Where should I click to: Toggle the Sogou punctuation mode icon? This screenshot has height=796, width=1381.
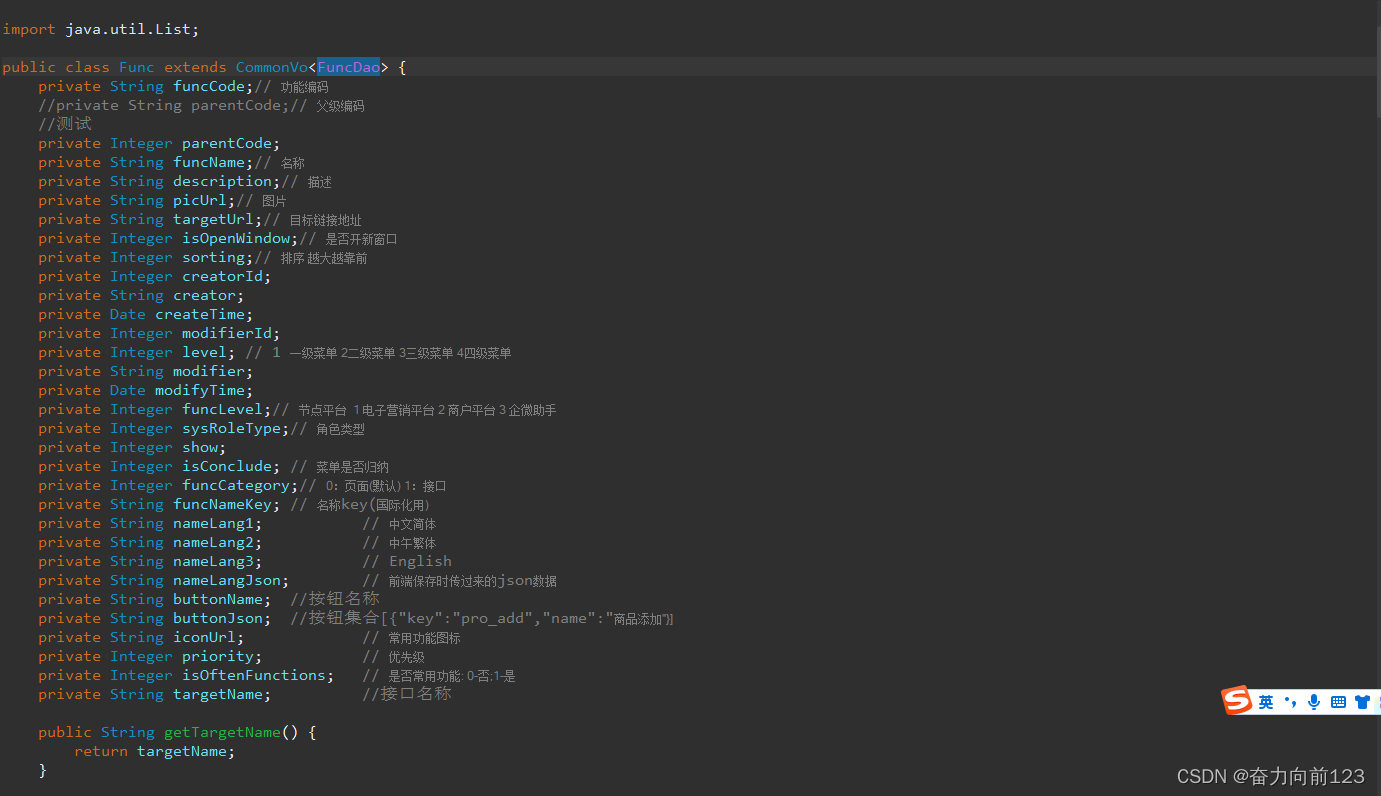pos(1290,702)
